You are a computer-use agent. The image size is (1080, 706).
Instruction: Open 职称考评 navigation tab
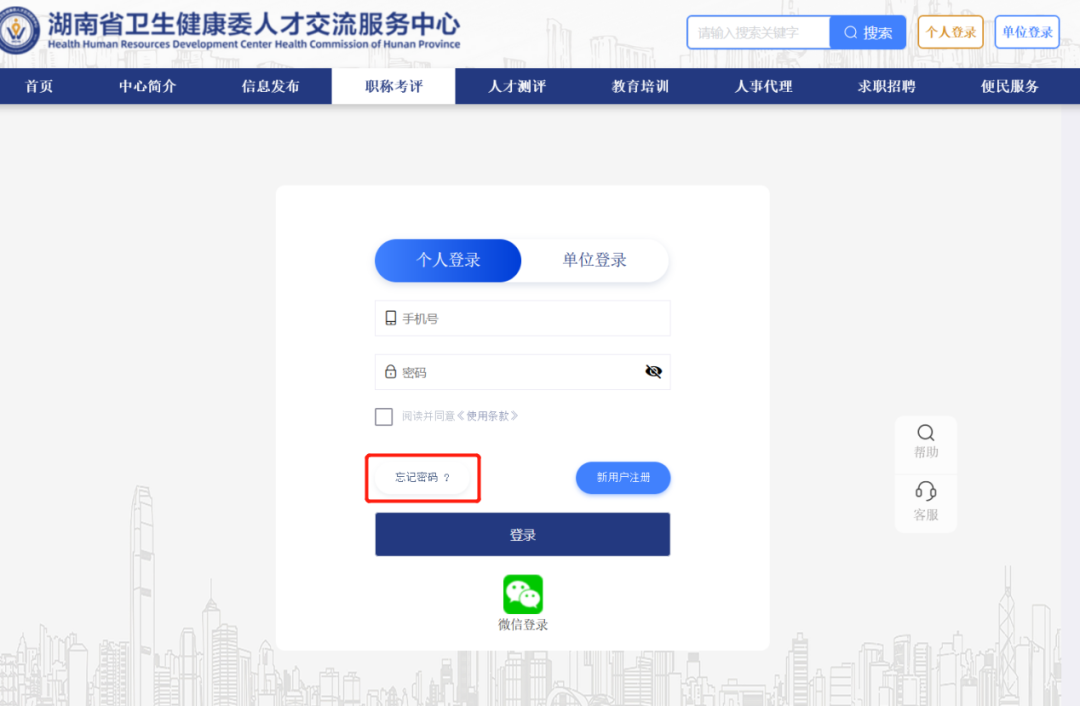tap(393, 87)
